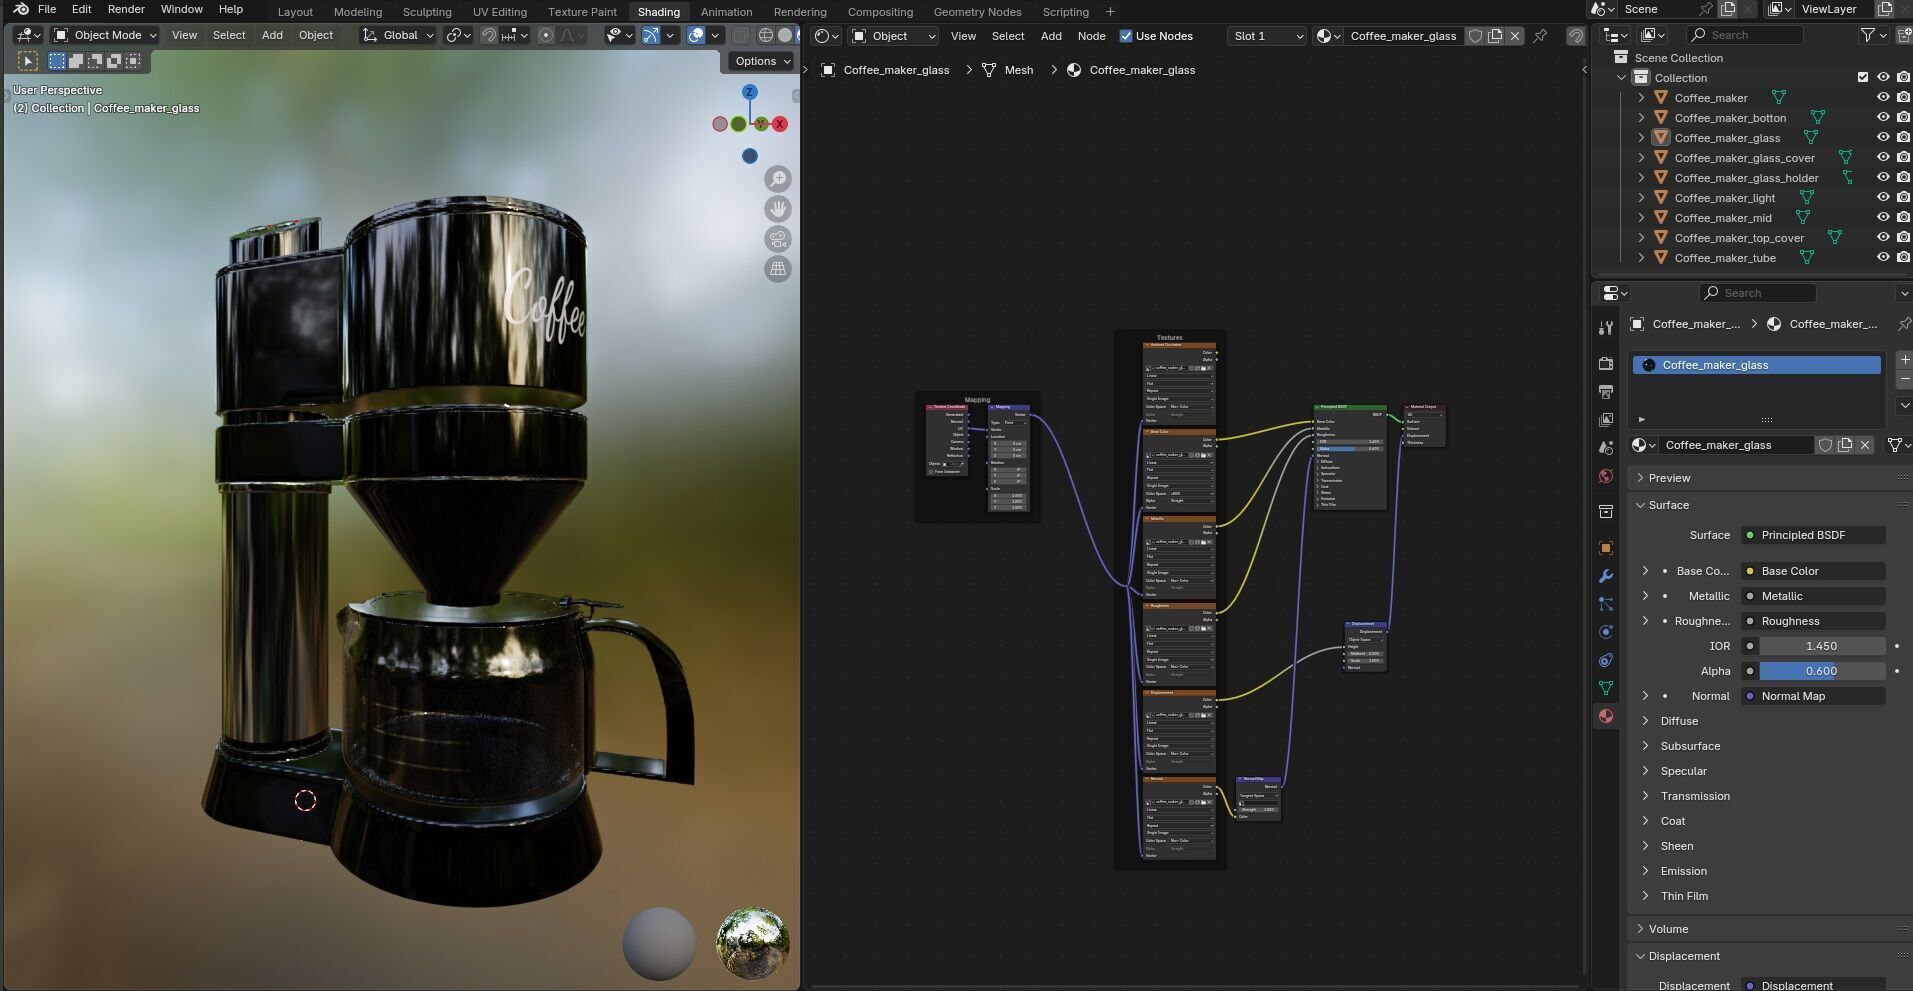1913x991 pixels.
Task: Remove material slot minus button
Action: pyautogui.click(x=1904, y=380)
